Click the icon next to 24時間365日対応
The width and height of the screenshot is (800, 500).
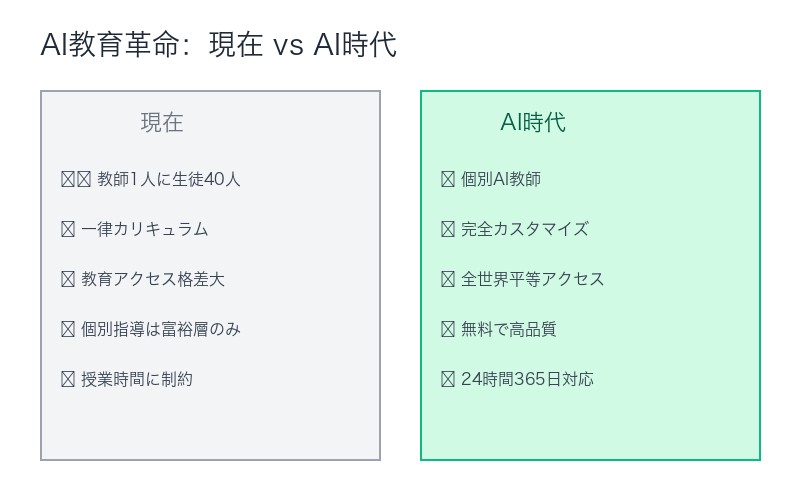[448, 380]
